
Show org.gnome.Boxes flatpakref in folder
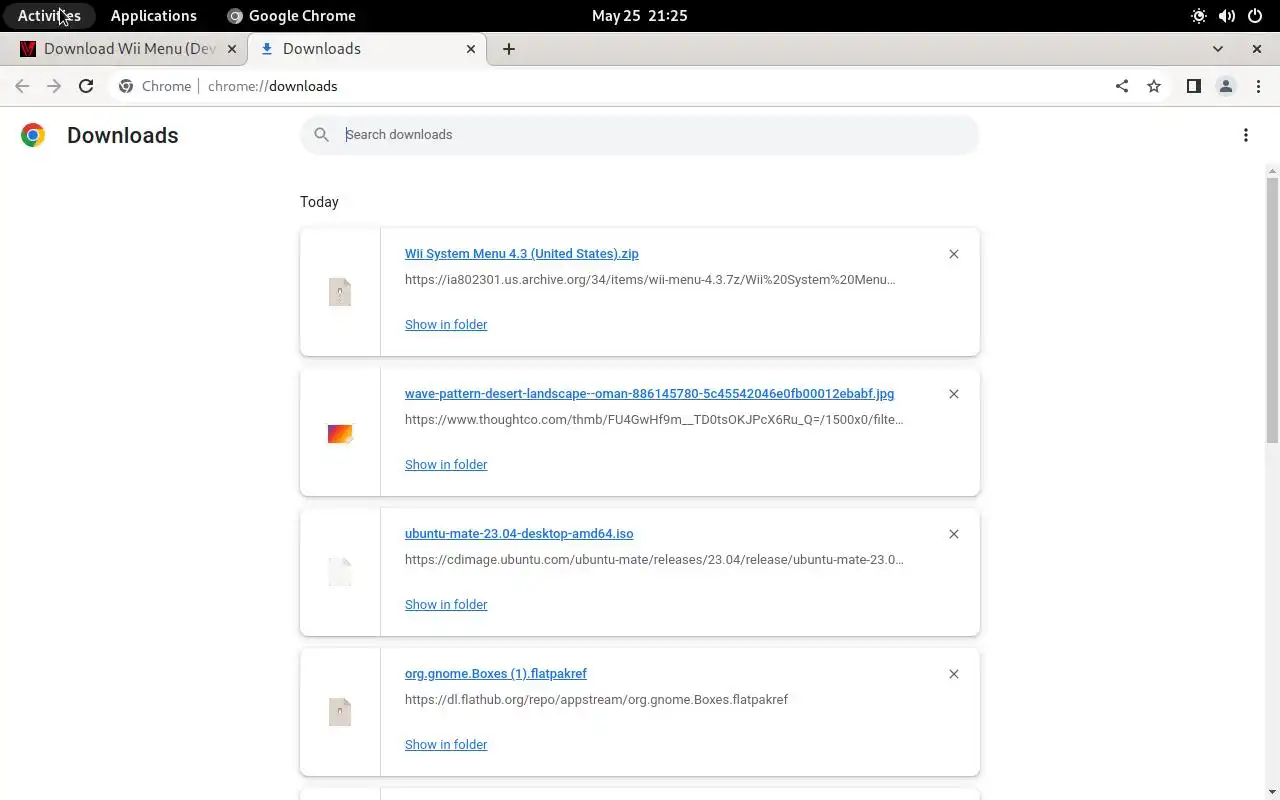(446, 744)
